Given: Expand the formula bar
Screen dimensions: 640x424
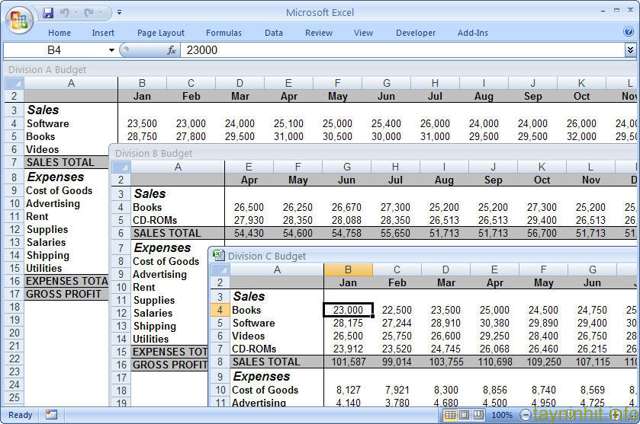Looking at the screenshot, I should click(x=630, y=50).
